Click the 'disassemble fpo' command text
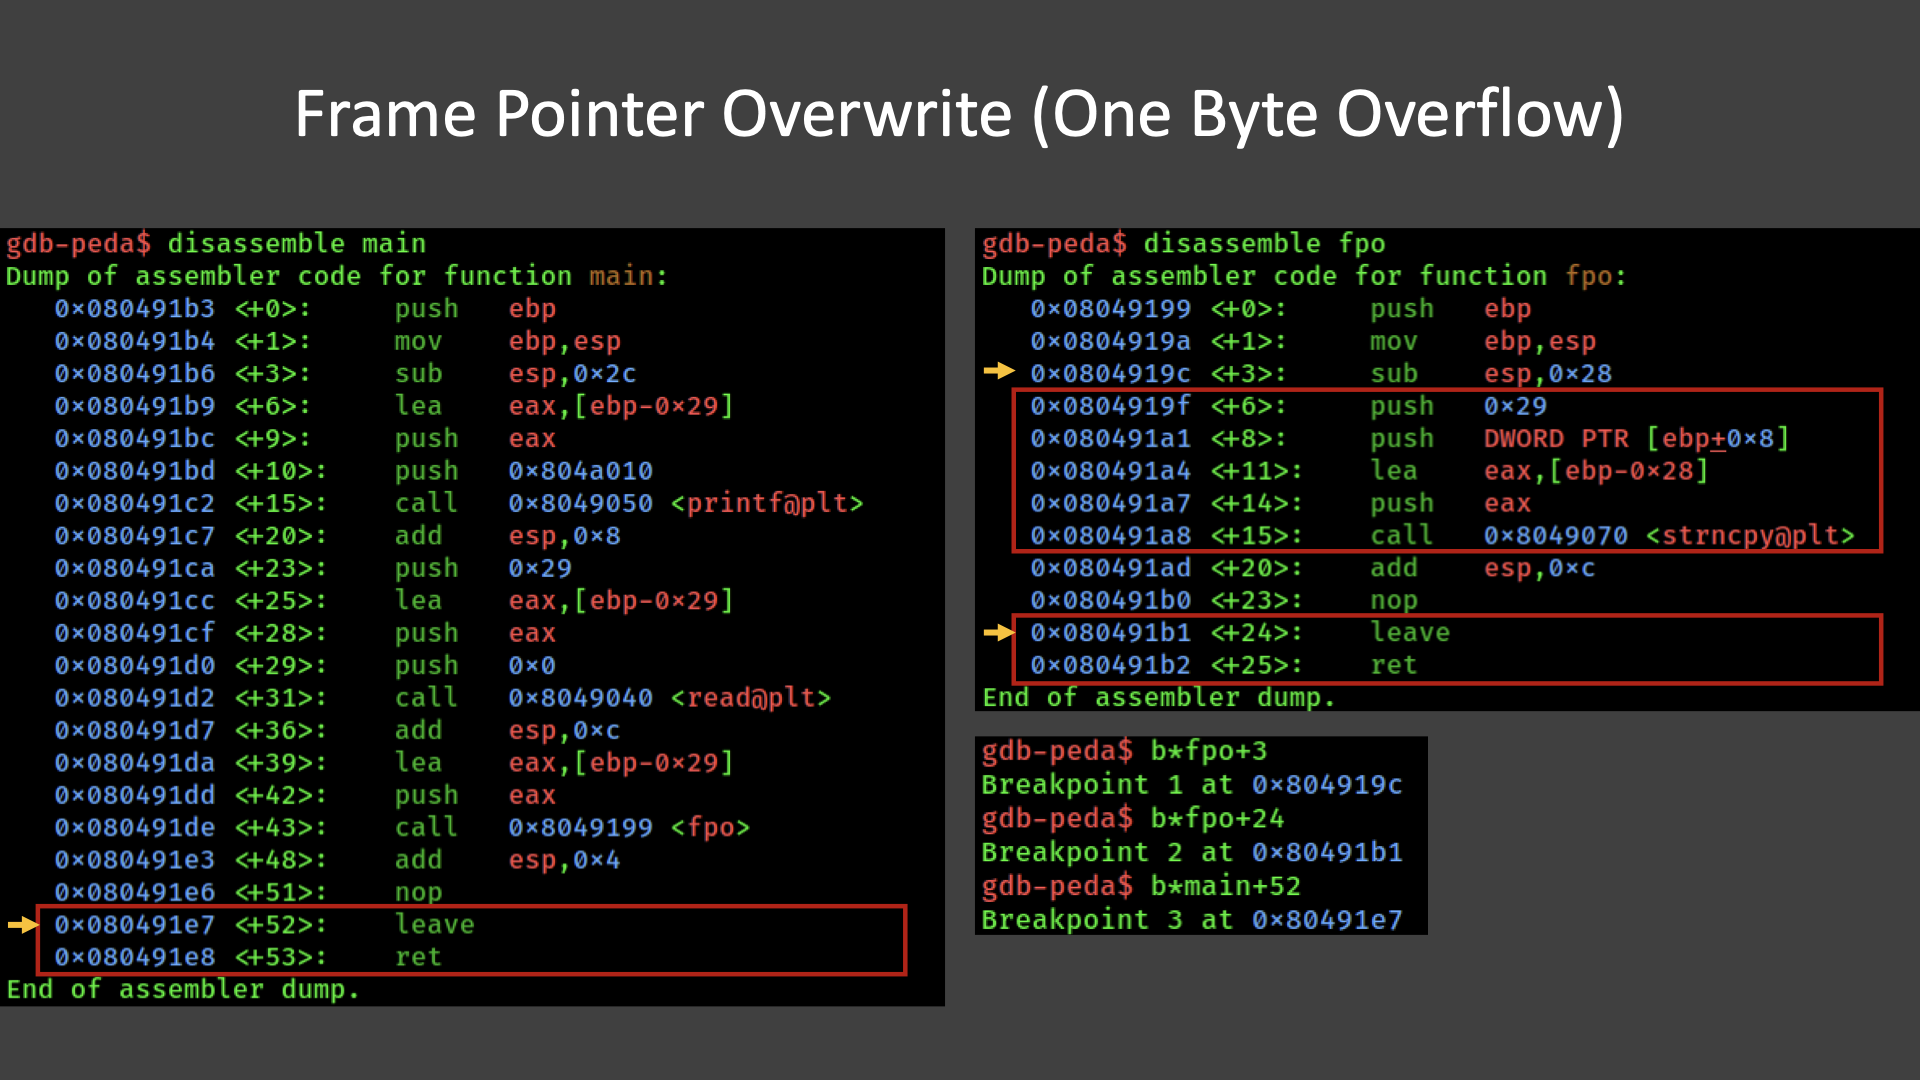Screen dimensions: 1920x1080 point(1264,244)
